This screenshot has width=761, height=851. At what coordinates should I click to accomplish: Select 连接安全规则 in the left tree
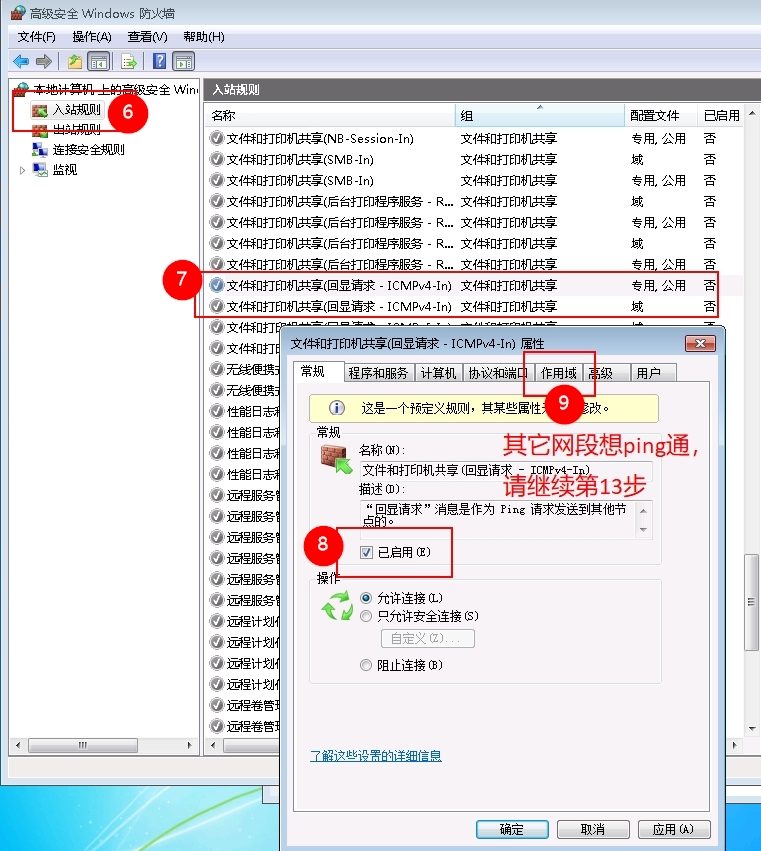pyautogui.click(x=88, y=150)
